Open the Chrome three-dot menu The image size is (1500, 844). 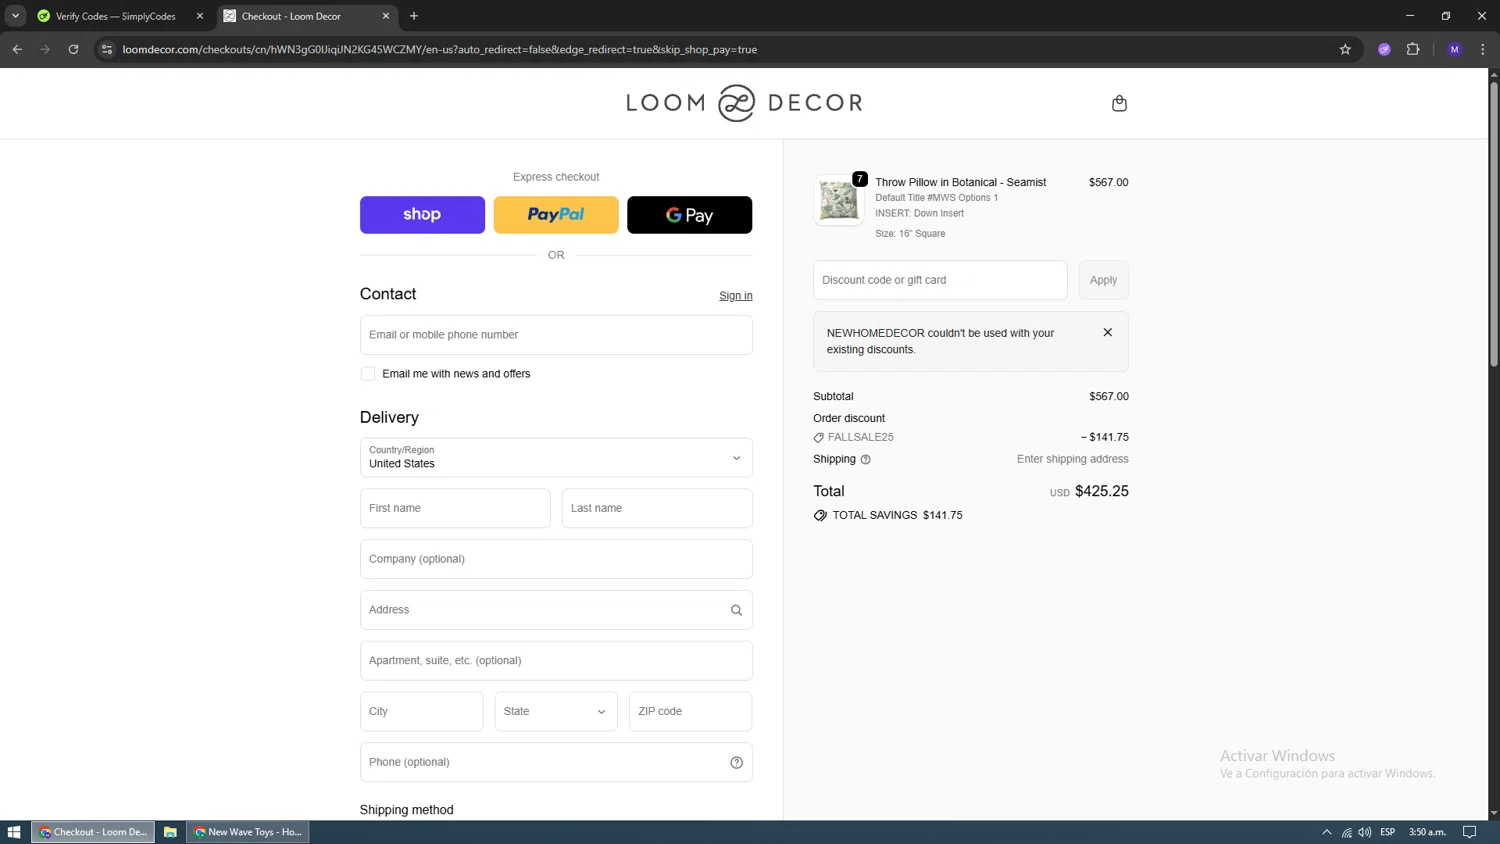pos(1483,49)
